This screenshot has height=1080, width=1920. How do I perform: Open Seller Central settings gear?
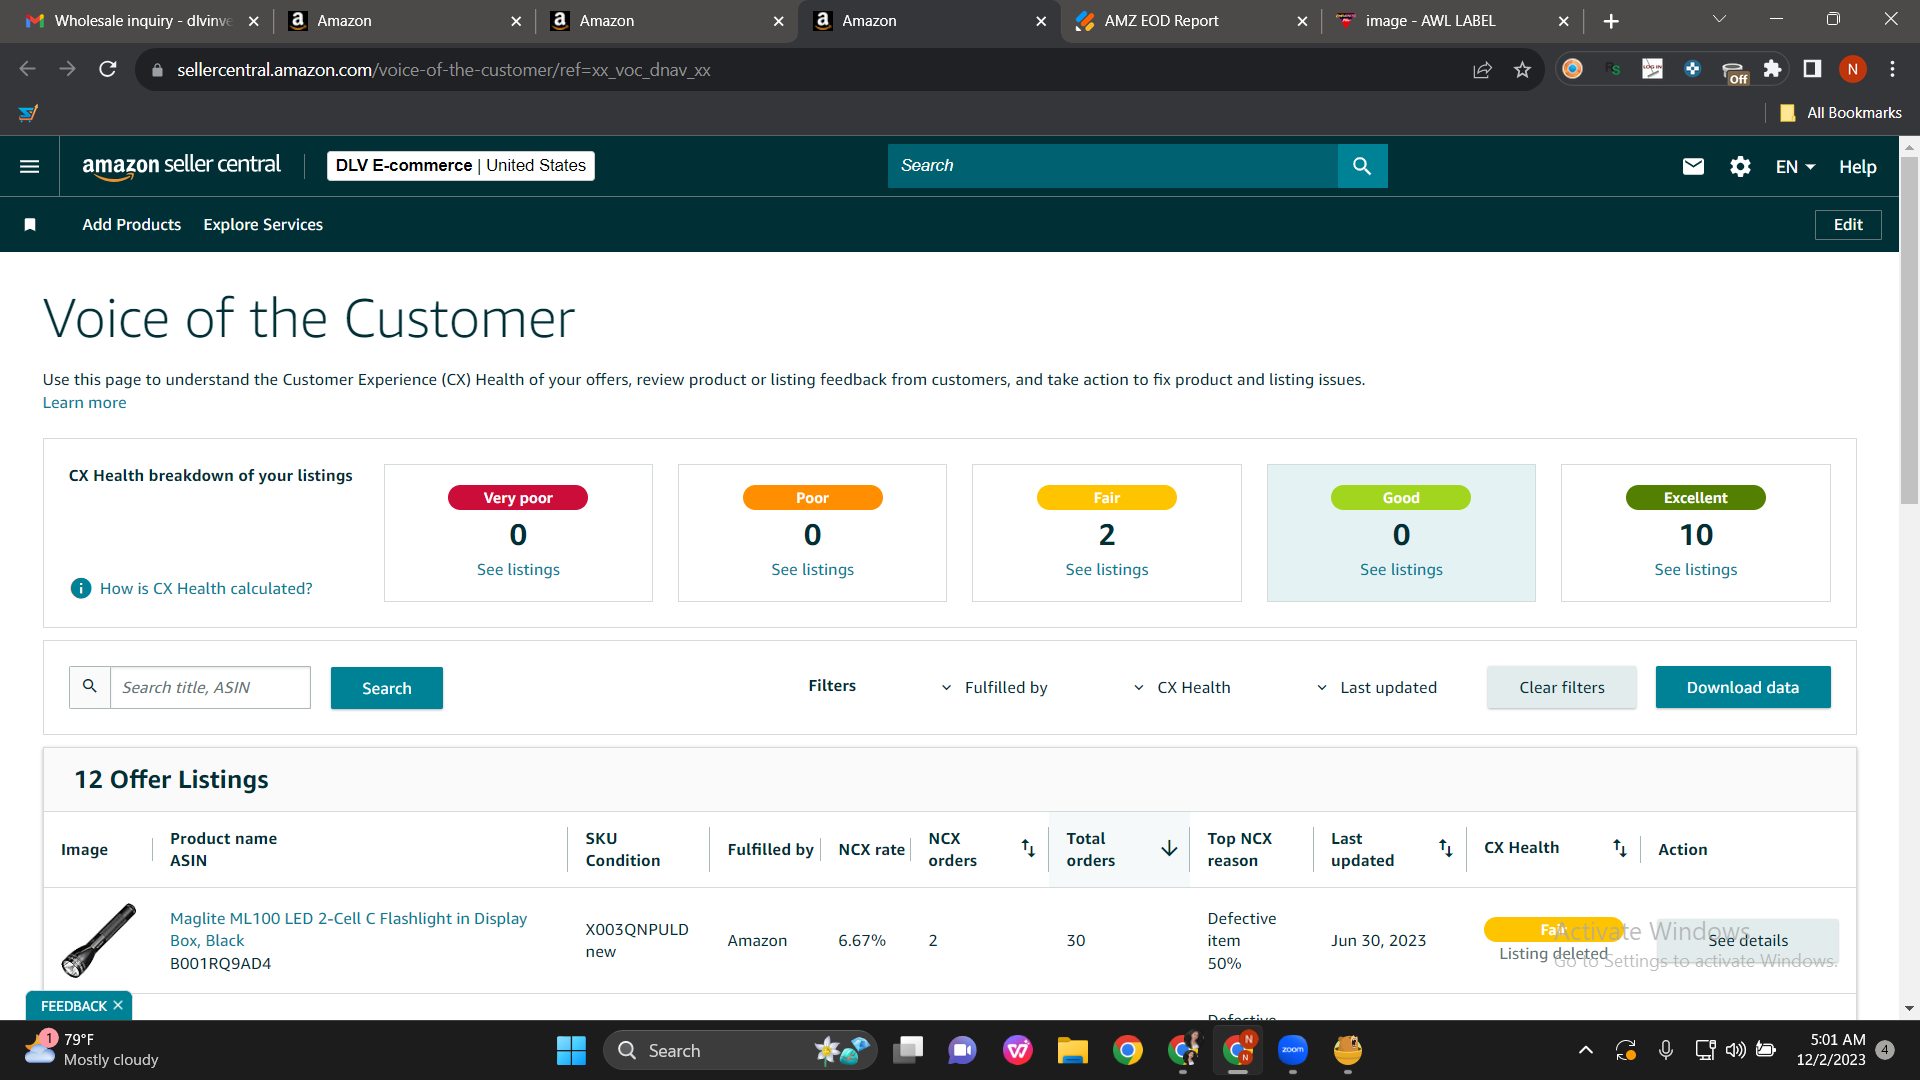[x=1740, y=166]
